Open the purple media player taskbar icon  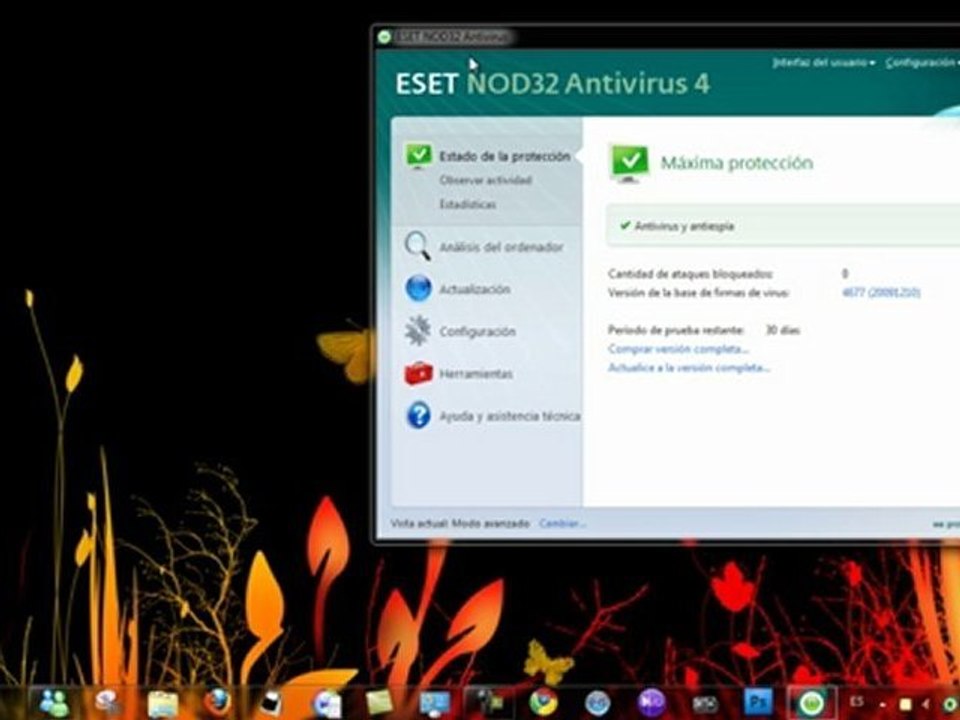(x=651, y=703)
